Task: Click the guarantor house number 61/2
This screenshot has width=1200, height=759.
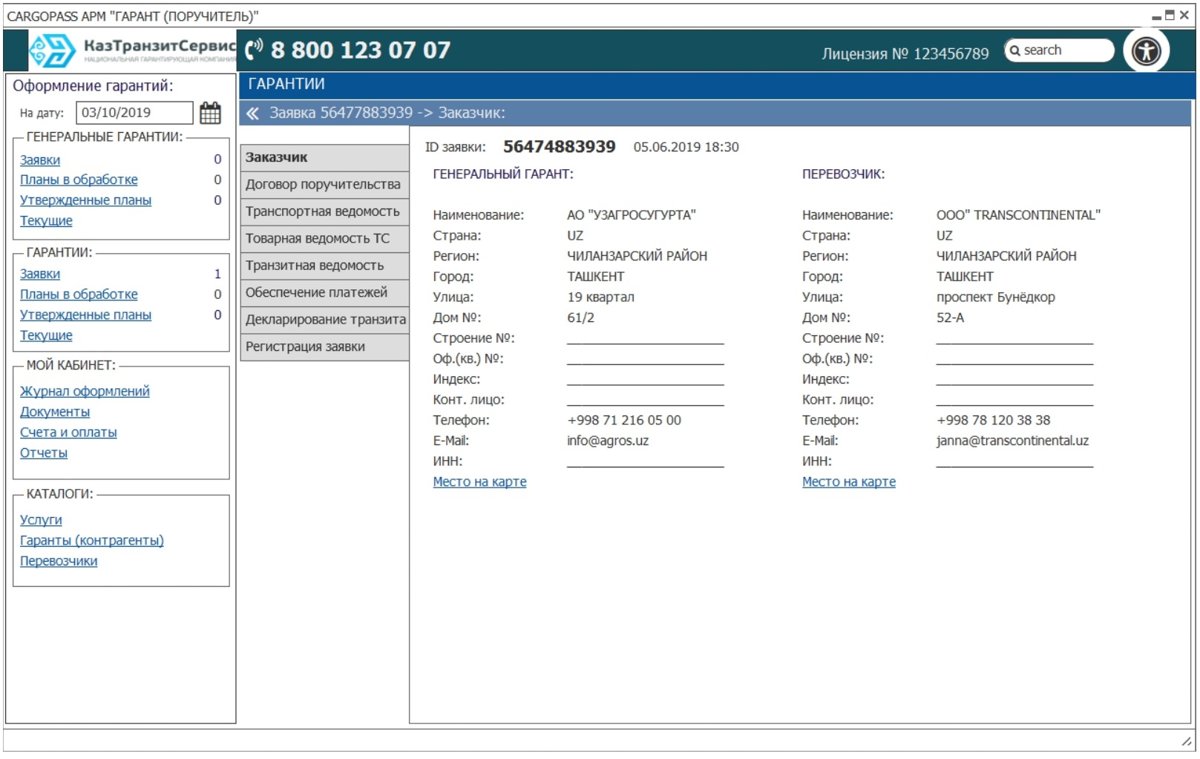Action: point(582,318)
